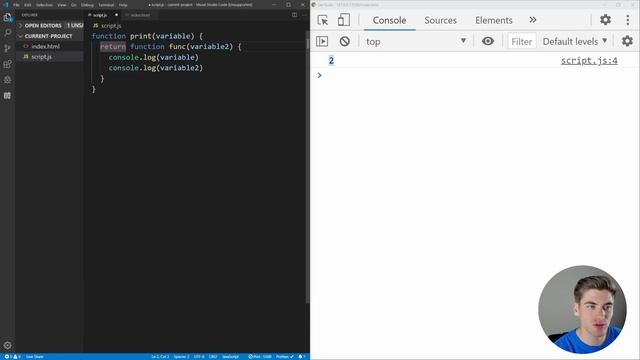Open the Source Control view
Image resolution: width=640 pixels, height=360 pixels.
pos(7,48)
